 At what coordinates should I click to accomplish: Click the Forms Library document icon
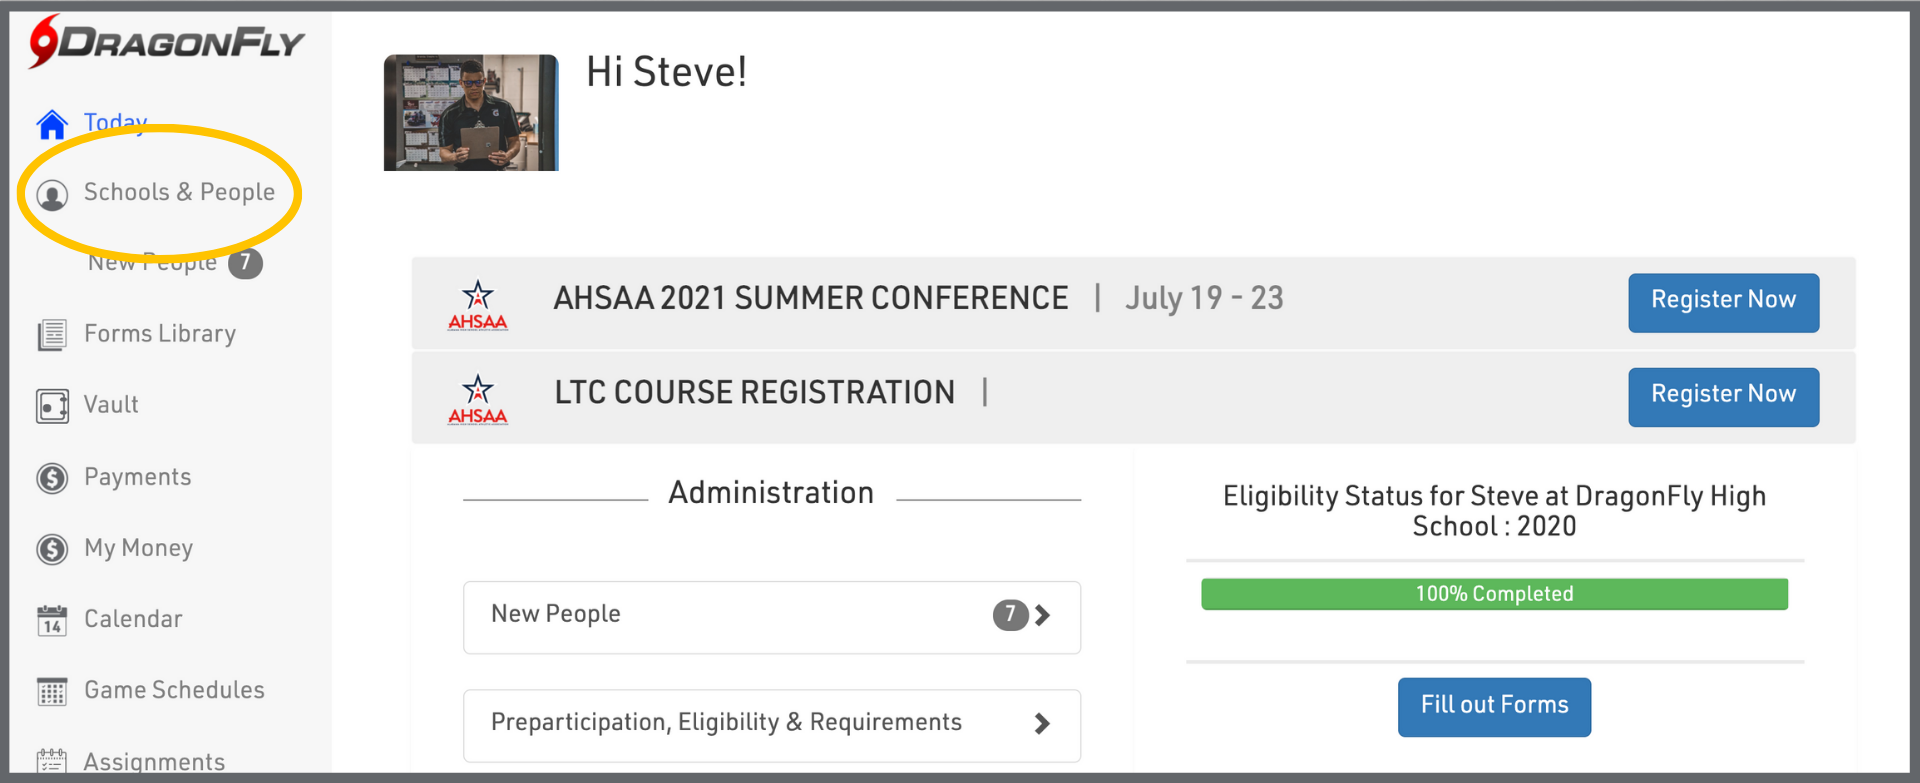(x=52, y=335)
